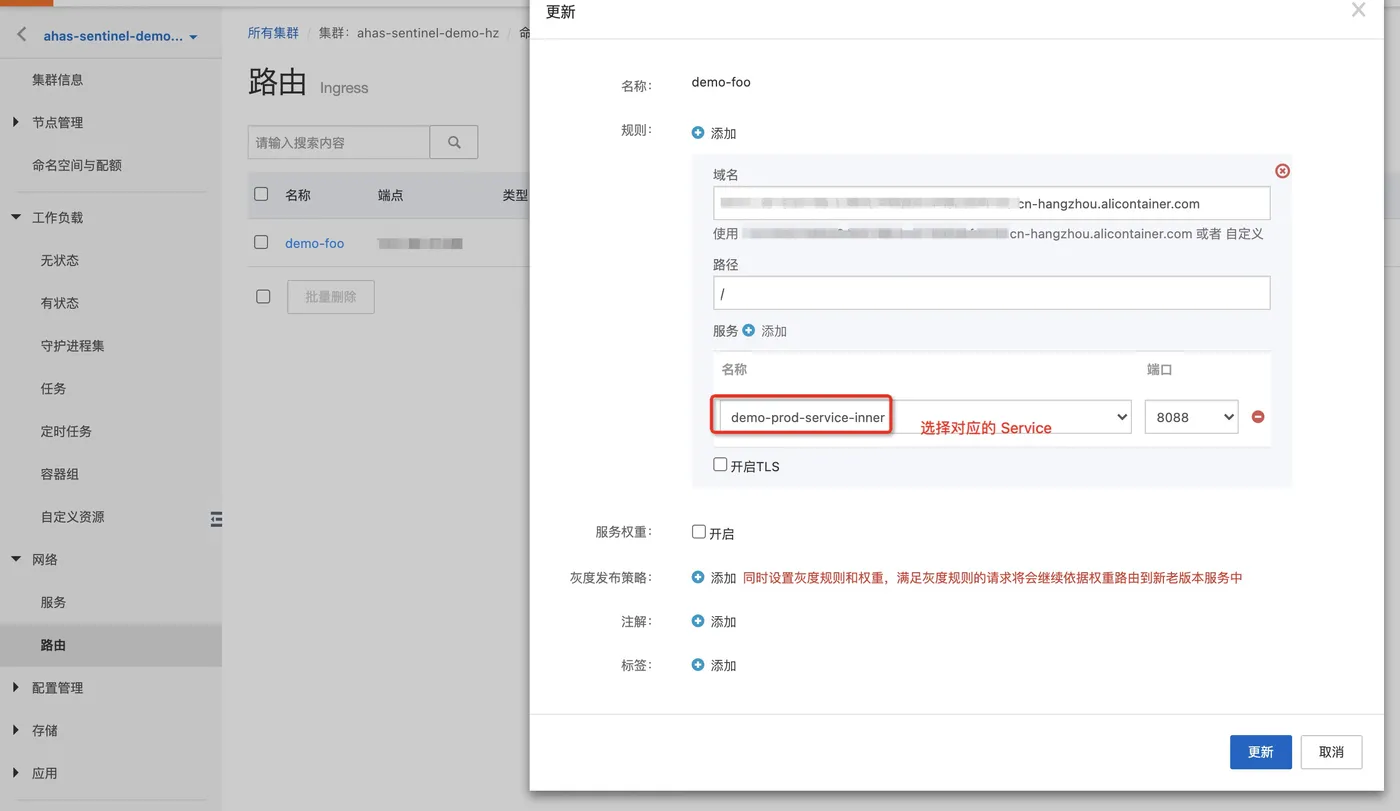Click the 路径 input field
The width and height of the screenshot is (1400, 811).
(992, 293)
